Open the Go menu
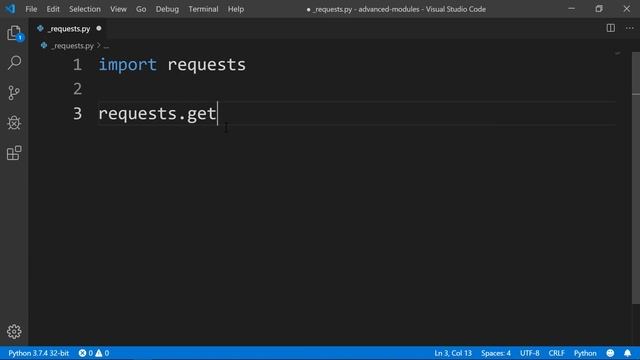640x360 pixels. click(x=141, y=9)
